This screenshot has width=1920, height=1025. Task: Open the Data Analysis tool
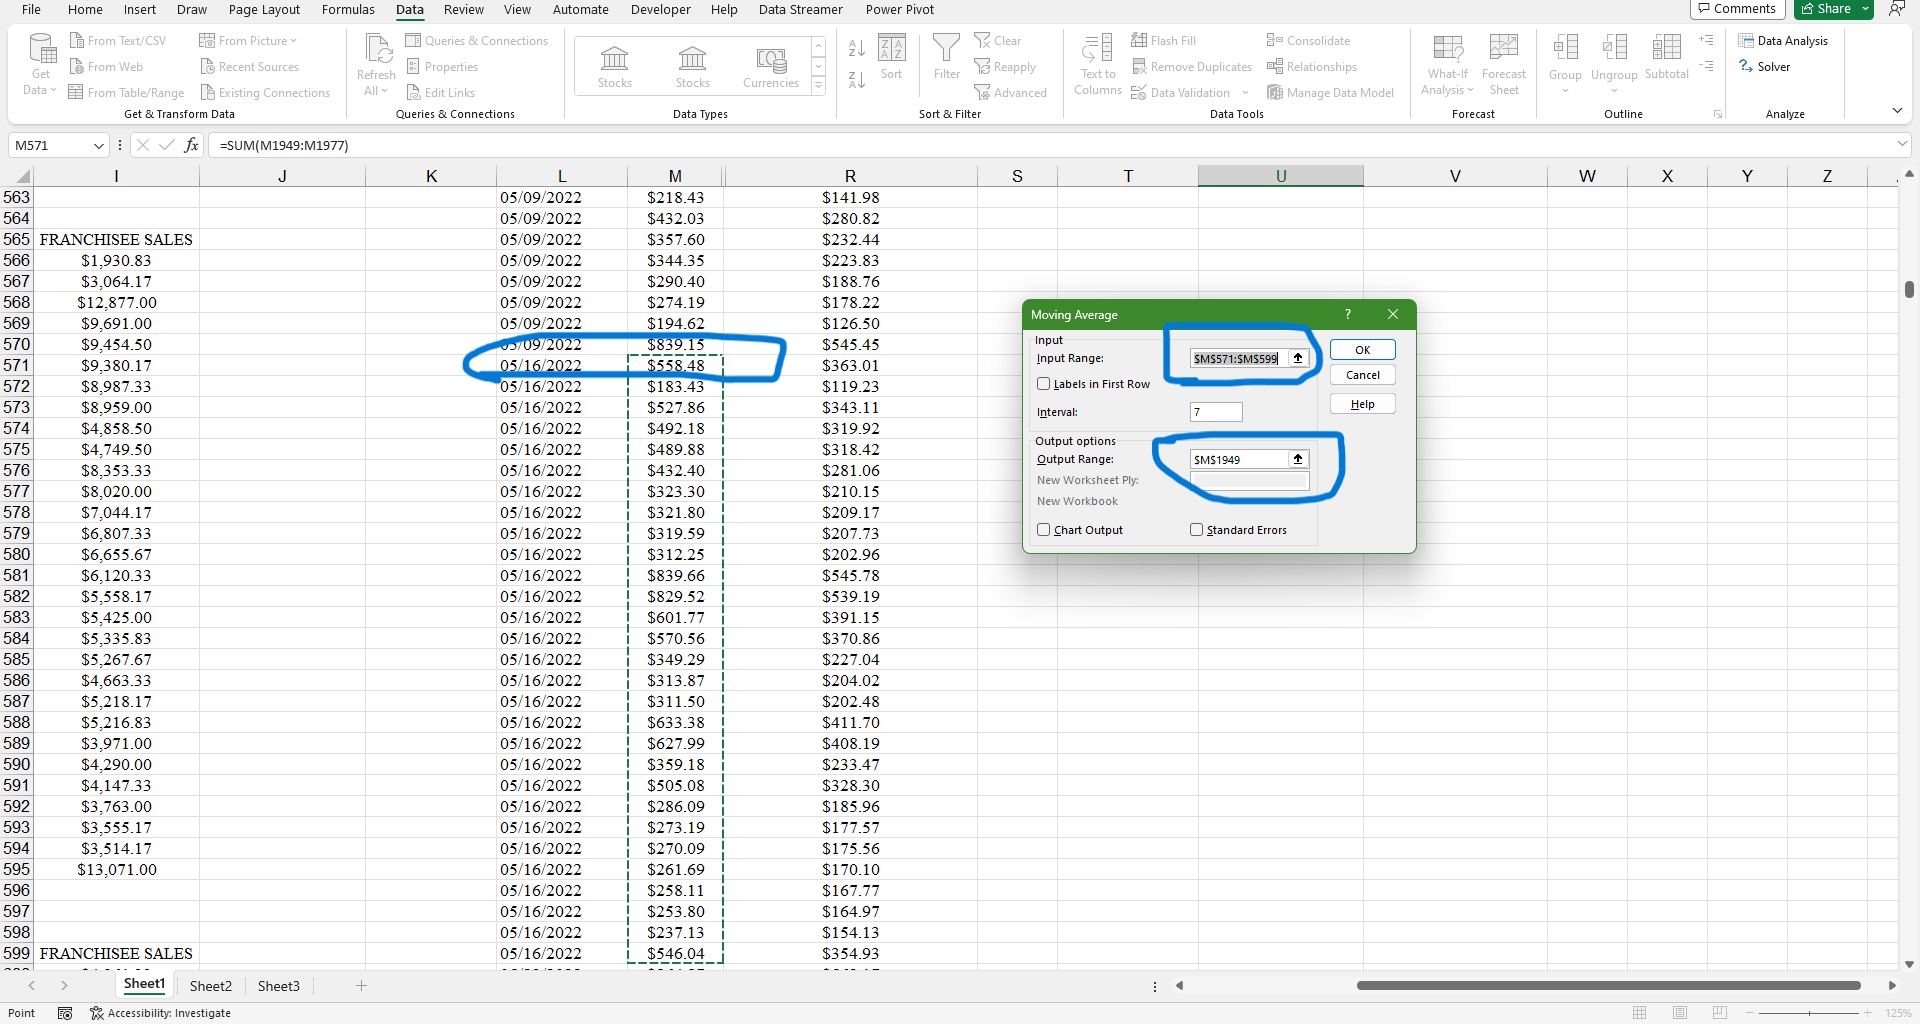click(x=1783, y=41)
